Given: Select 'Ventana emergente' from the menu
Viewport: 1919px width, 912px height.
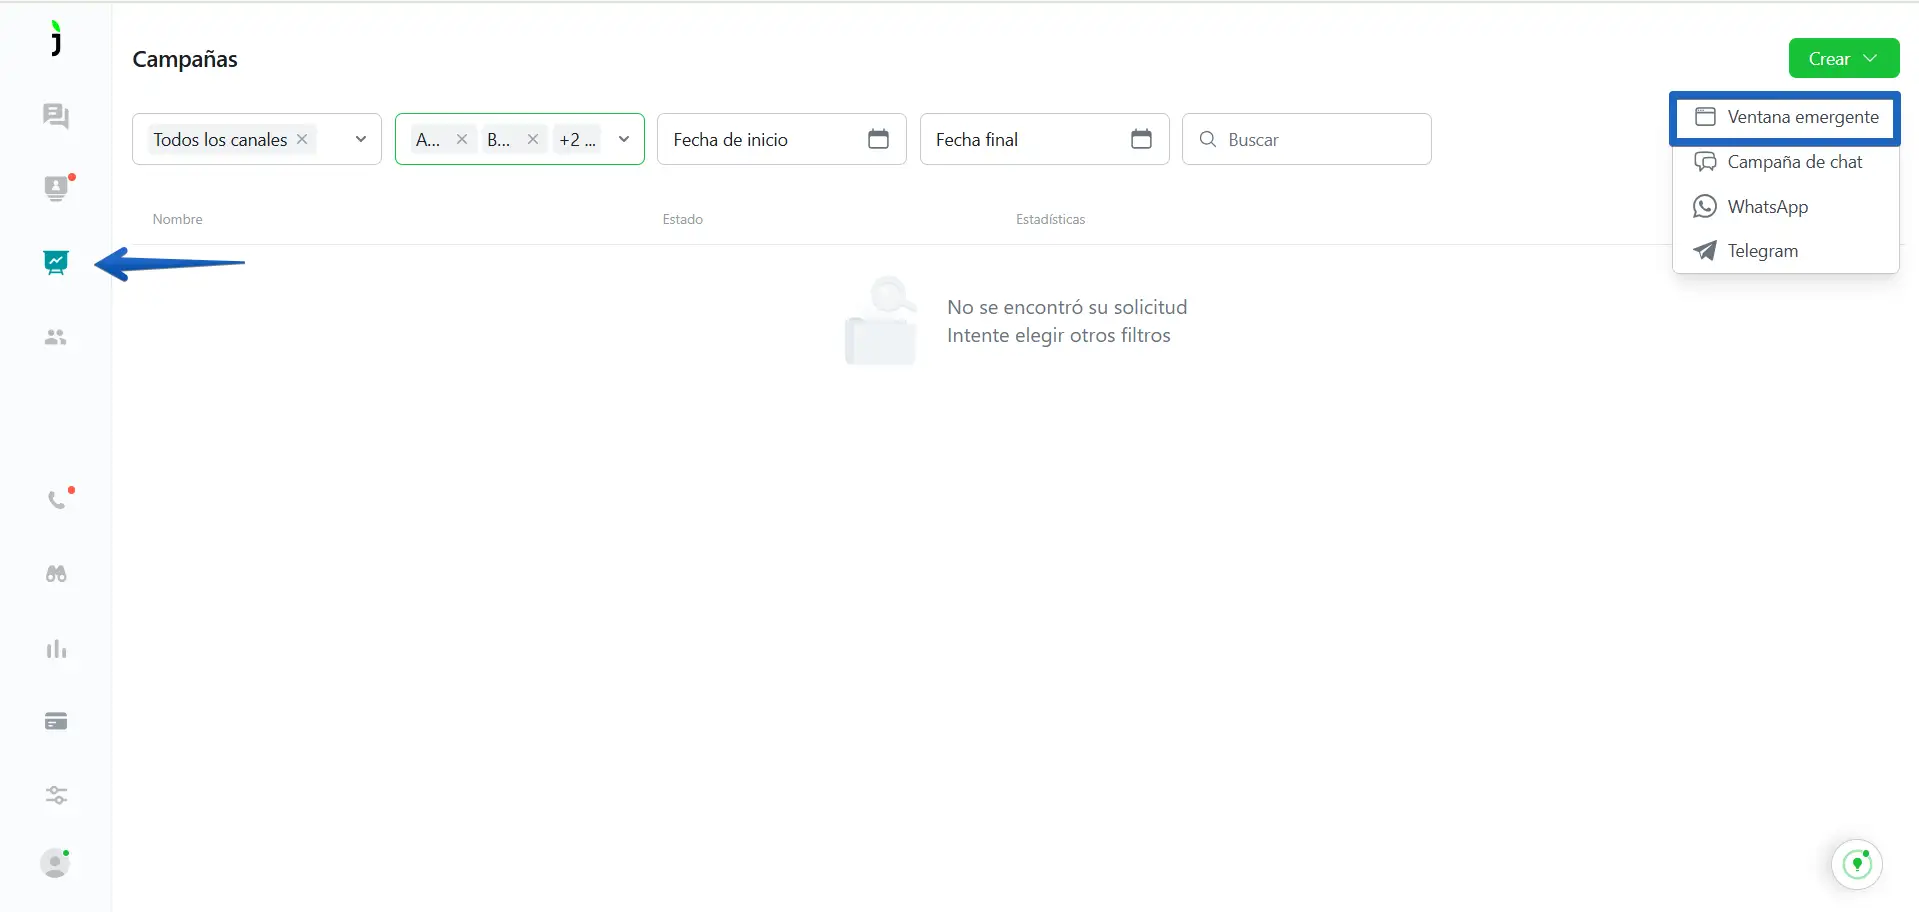Looking at the screenshot, I should [x=1786, y=117].
